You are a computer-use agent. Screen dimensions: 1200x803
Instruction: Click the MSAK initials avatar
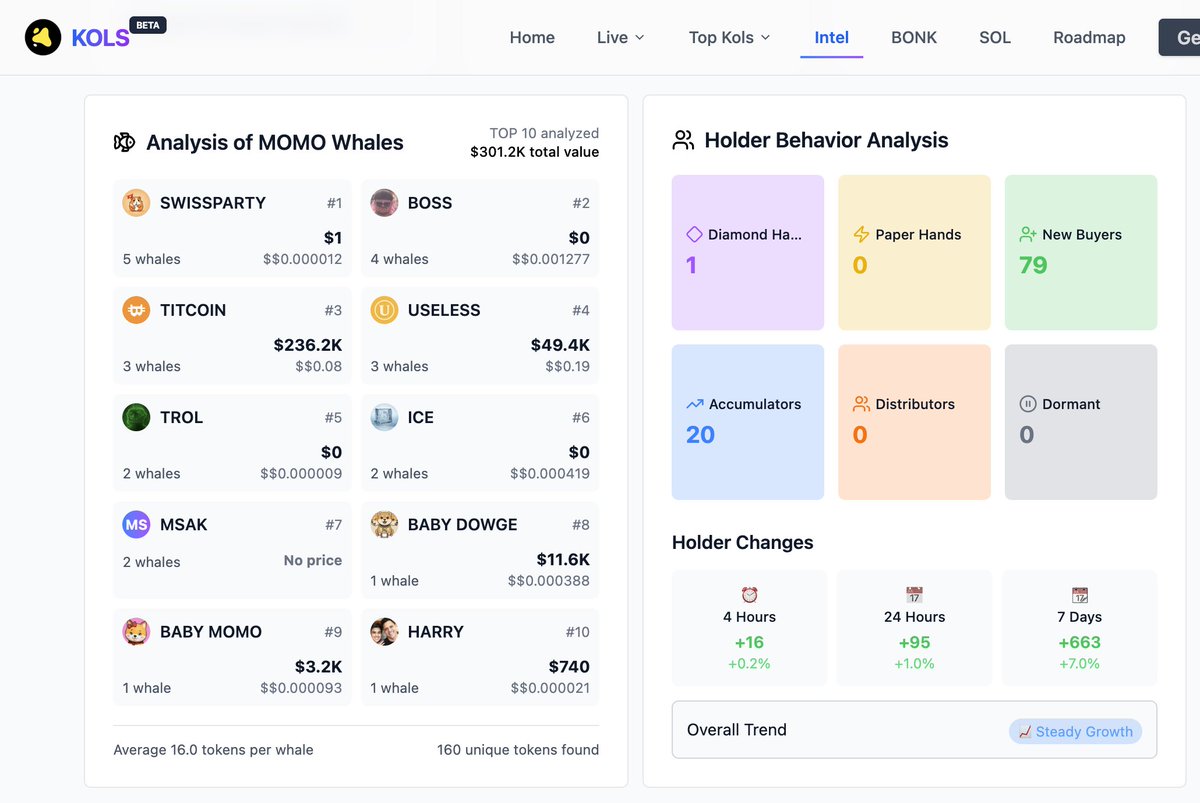tap(136, 524)
